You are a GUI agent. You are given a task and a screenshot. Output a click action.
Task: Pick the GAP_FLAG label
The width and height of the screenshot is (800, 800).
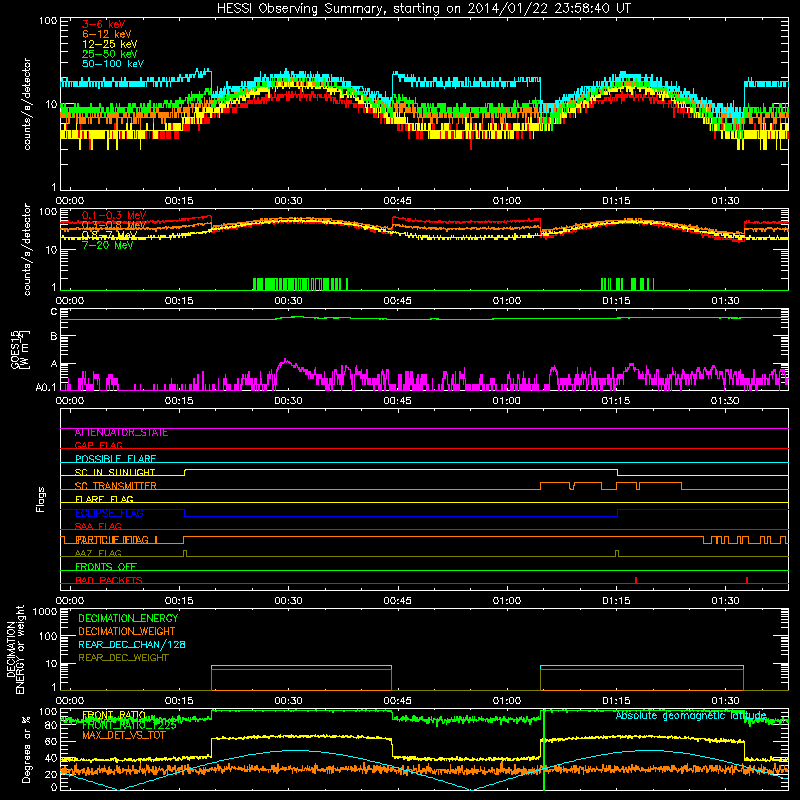(98, 446)
